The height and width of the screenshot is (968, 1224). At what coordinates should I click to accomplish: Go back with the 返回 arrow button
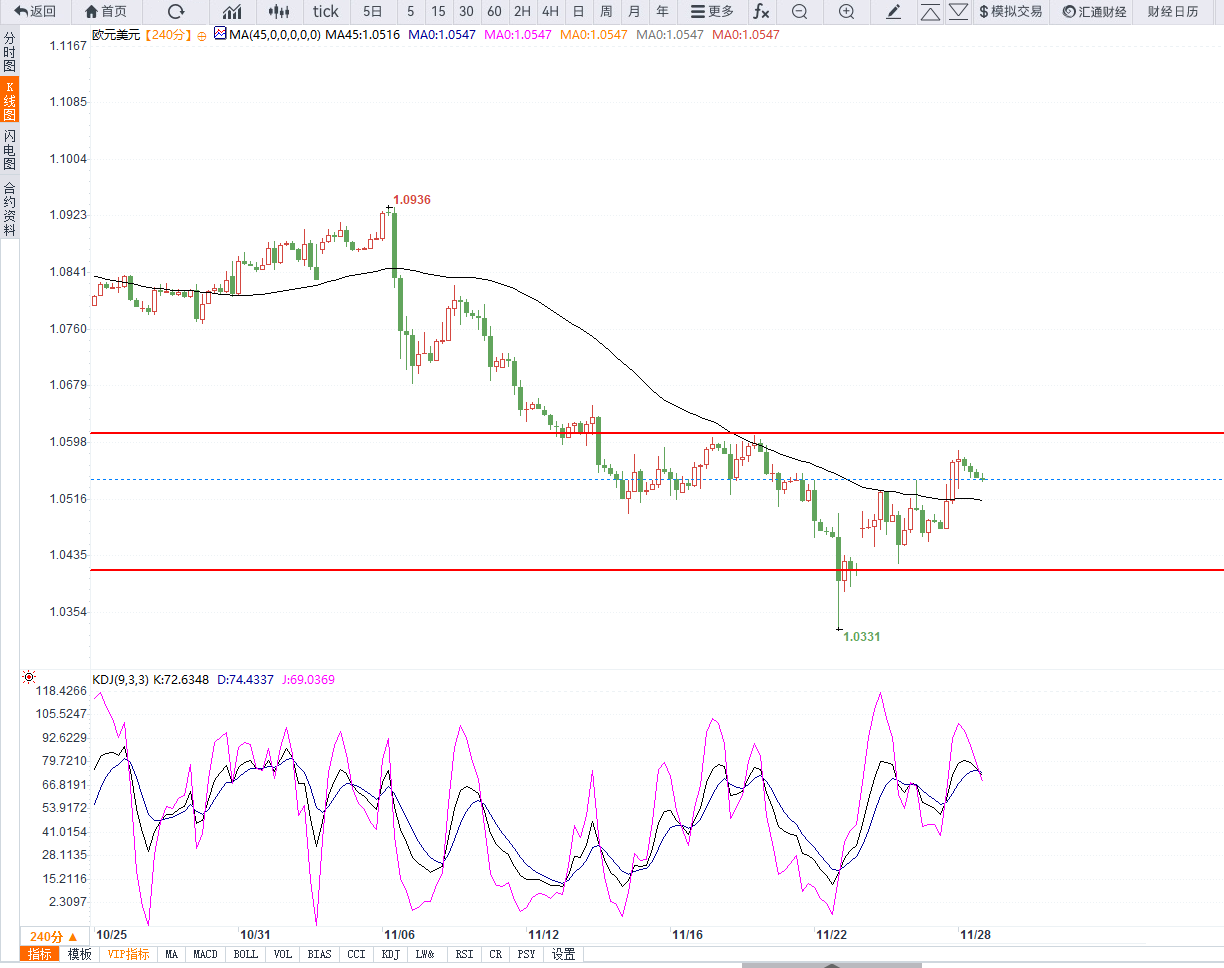tap(35, 12)
